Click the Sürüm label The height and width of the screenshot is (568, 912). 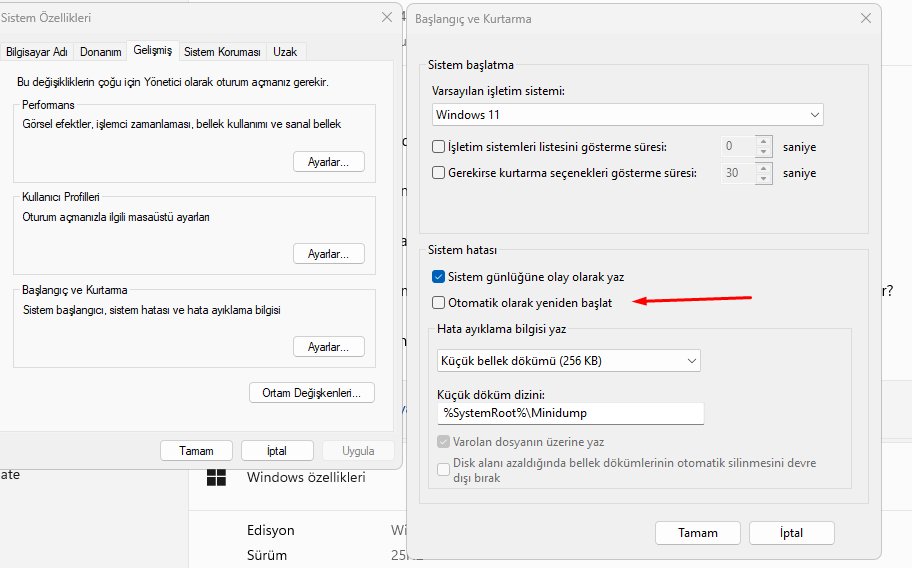coord(266,555)
